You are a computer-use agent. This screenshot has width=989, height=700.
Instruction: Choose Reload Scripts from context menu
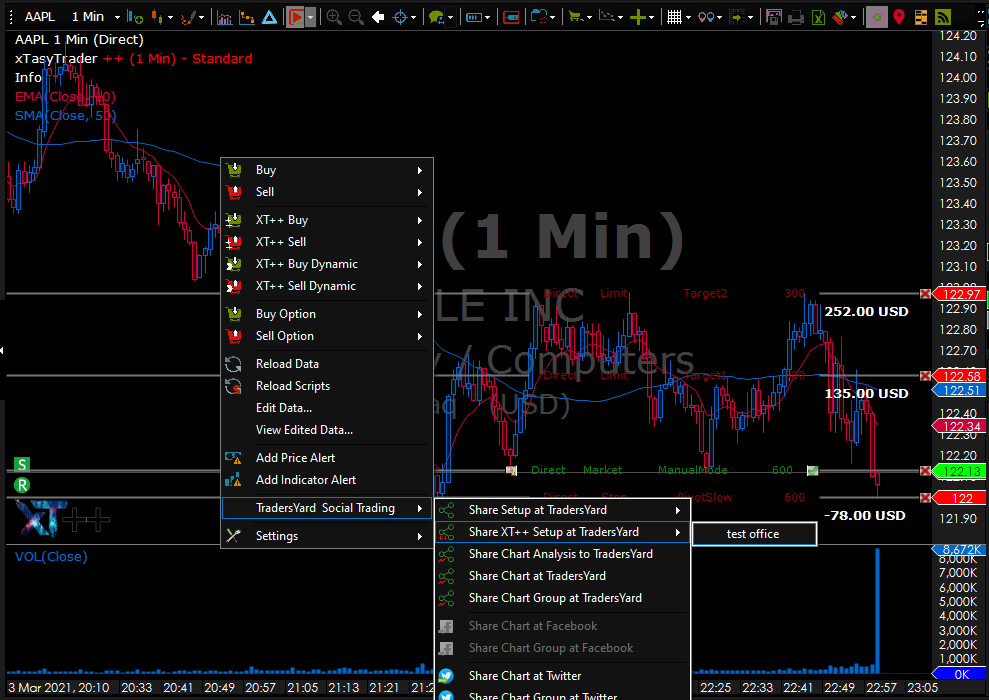click(327, 386)
